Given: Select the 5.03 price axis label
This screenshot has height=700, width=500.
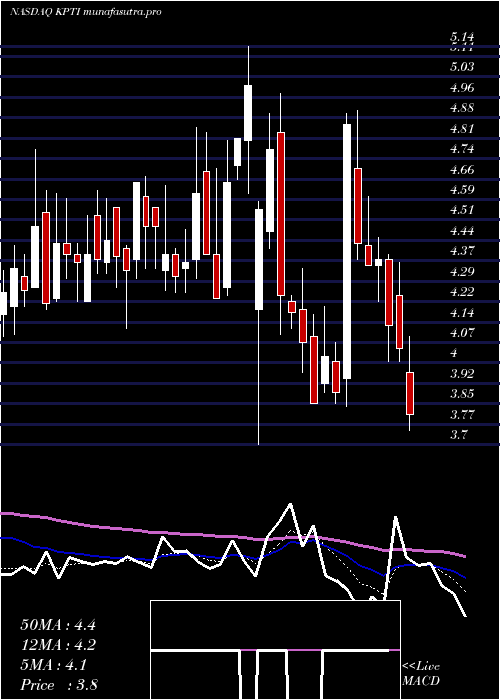Looking at the screenshot, I should tap(462, 67).
